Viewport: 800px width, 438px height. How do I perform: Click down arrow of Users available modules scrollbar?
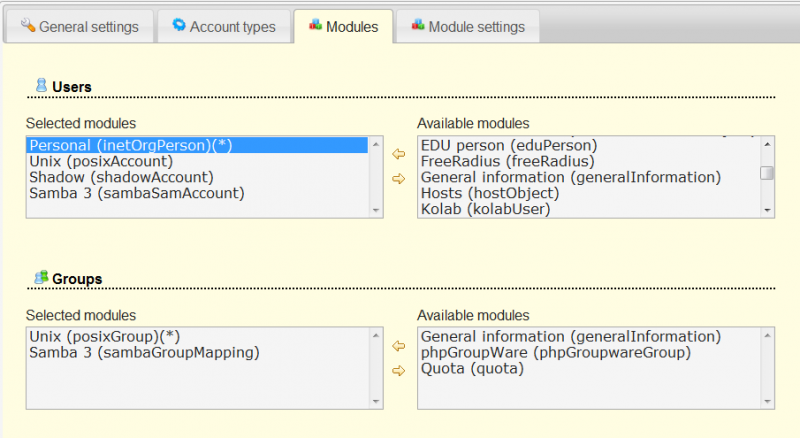[767, 210]
